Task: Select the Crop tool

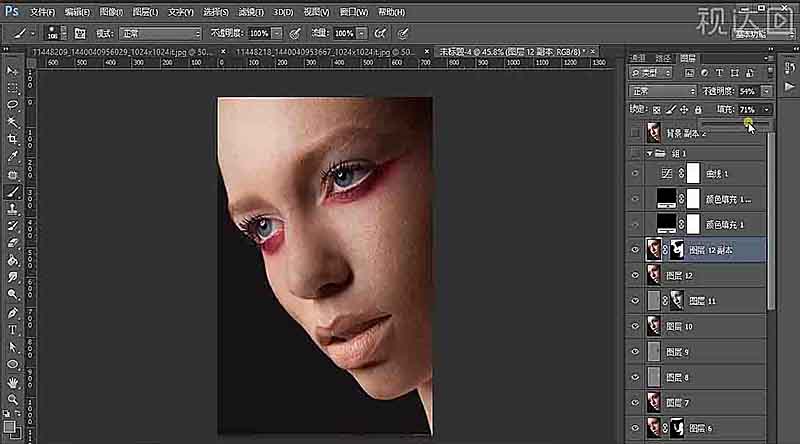Action: coord(12,139)
